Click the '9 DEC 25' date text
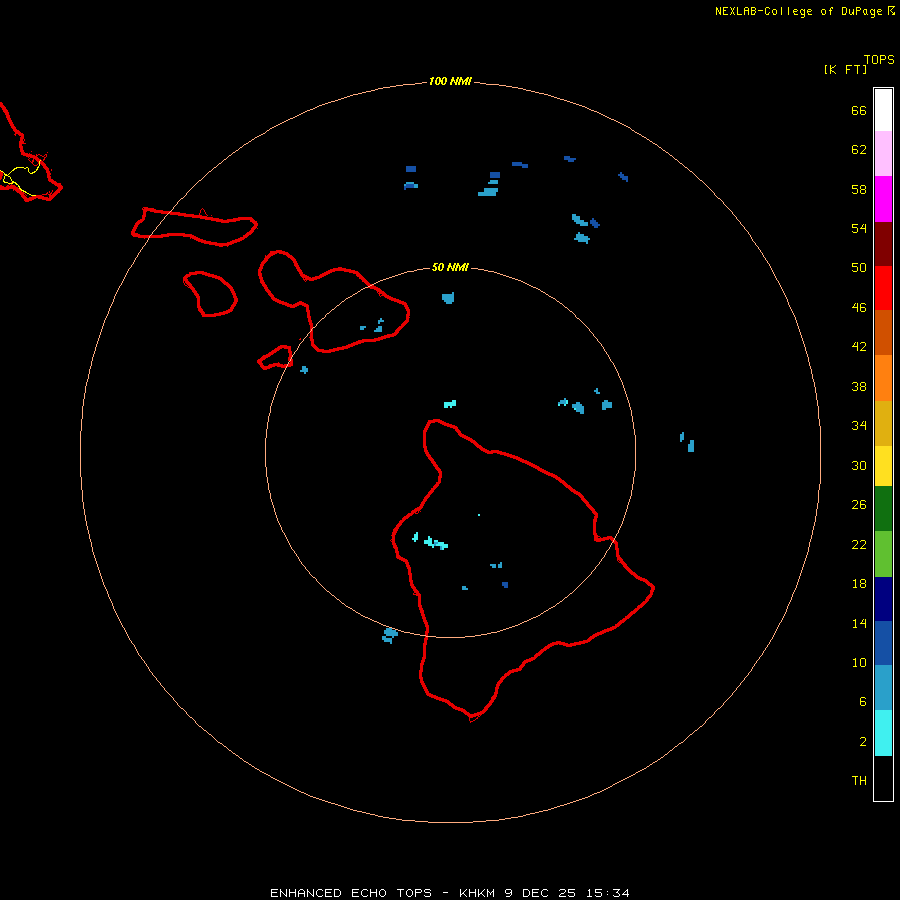The width and height of the screenshot is (900, 900). point(541,893)
